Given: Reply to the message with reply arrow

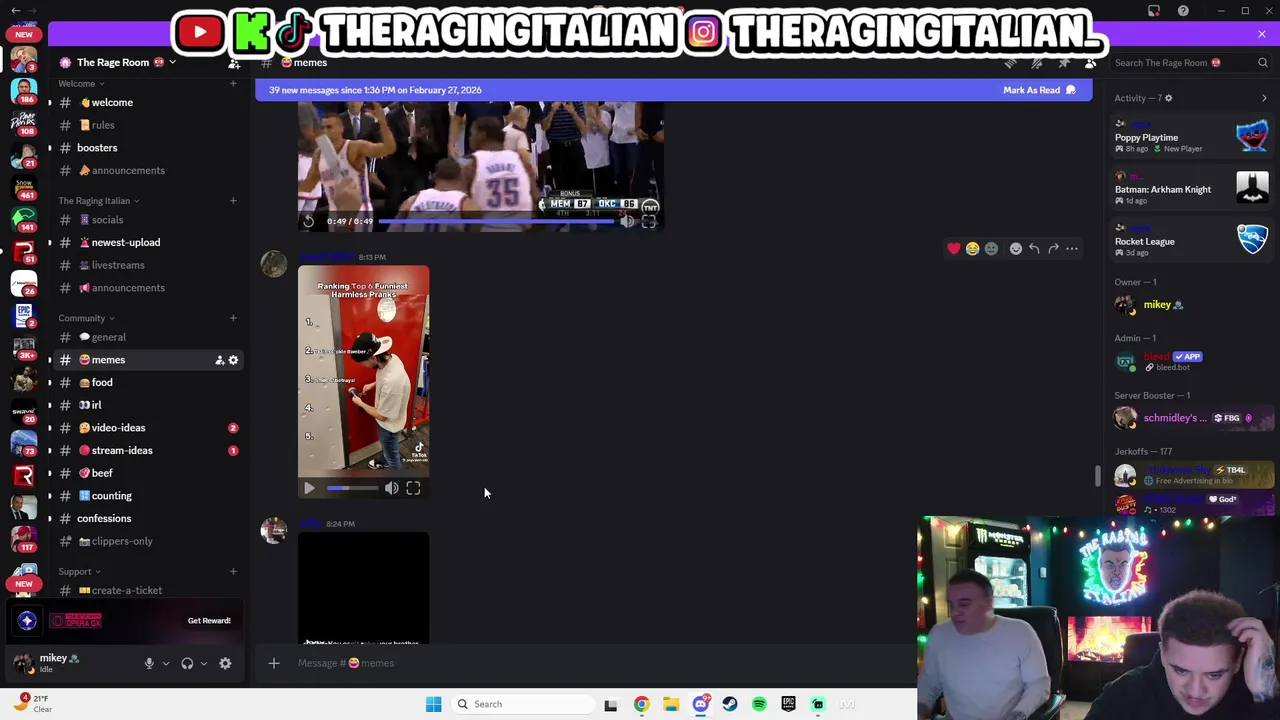Looking at the screenshot, I should click(x=1034, y=248).
